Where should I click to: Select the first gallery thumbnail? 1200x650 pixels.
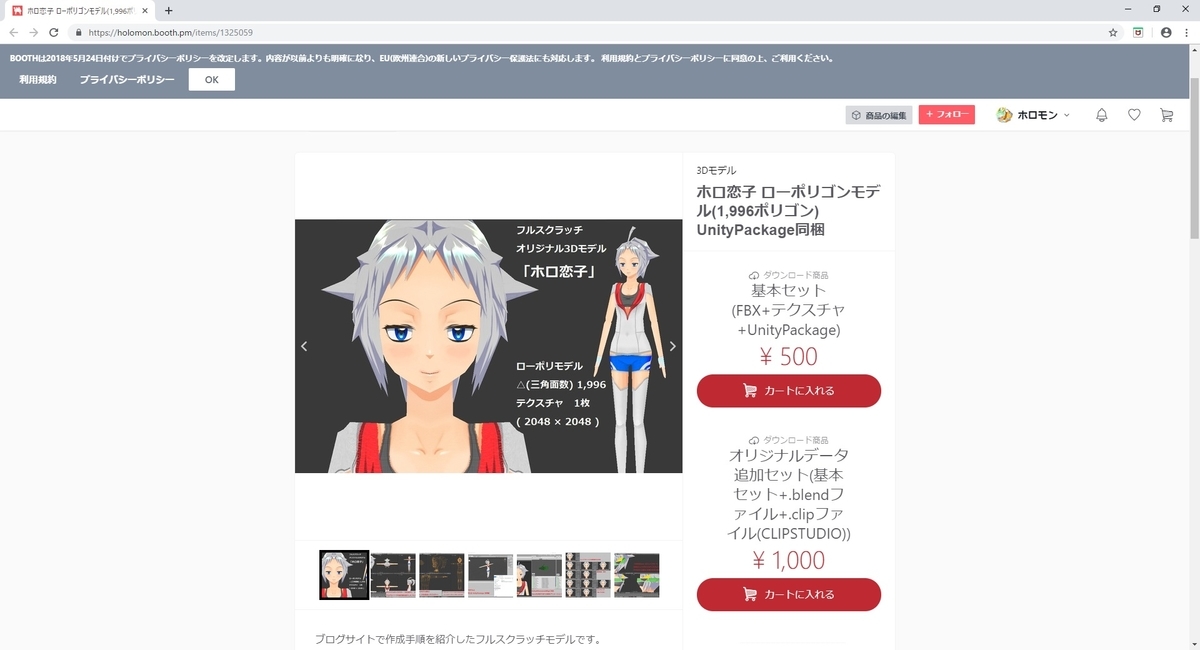[343, 574]
